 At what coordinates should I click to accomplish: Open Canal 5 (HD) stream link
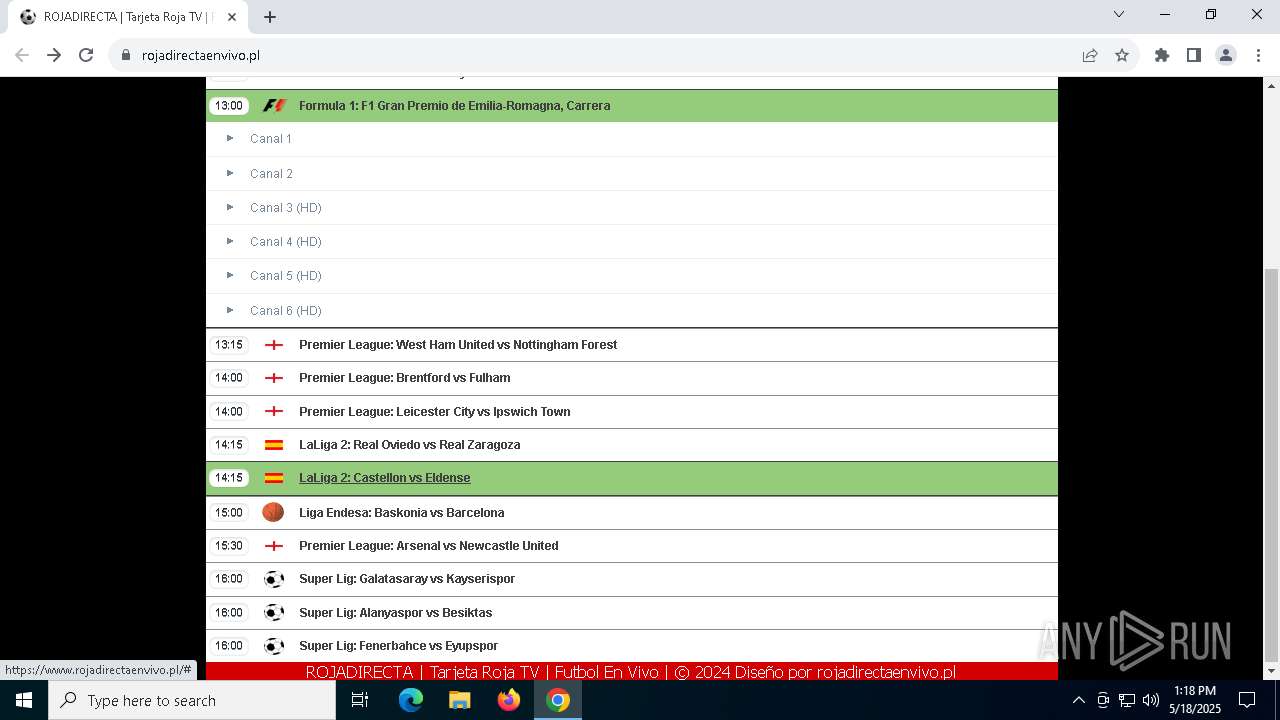point(286,275)
